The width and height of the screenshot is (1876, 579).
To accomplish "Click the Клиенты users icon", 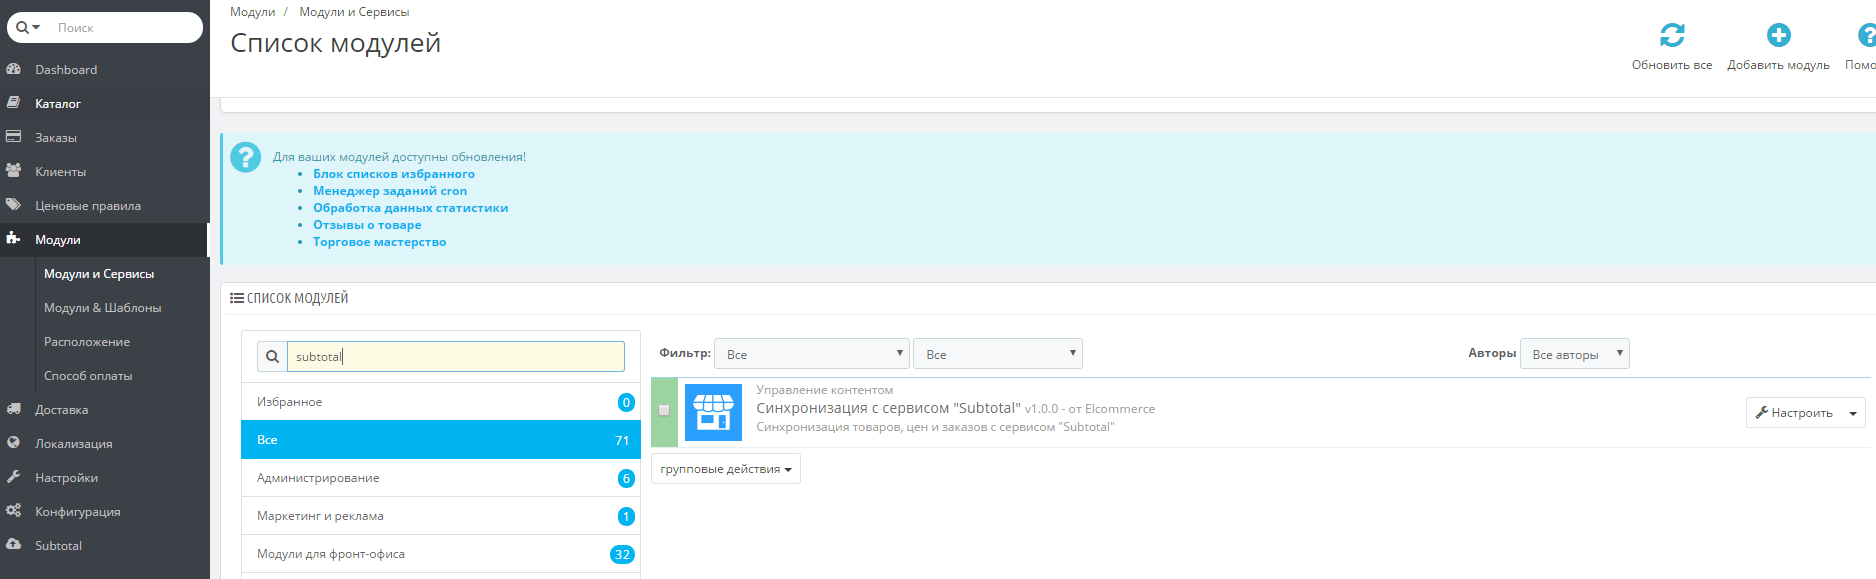I will (x=14, y=171).
